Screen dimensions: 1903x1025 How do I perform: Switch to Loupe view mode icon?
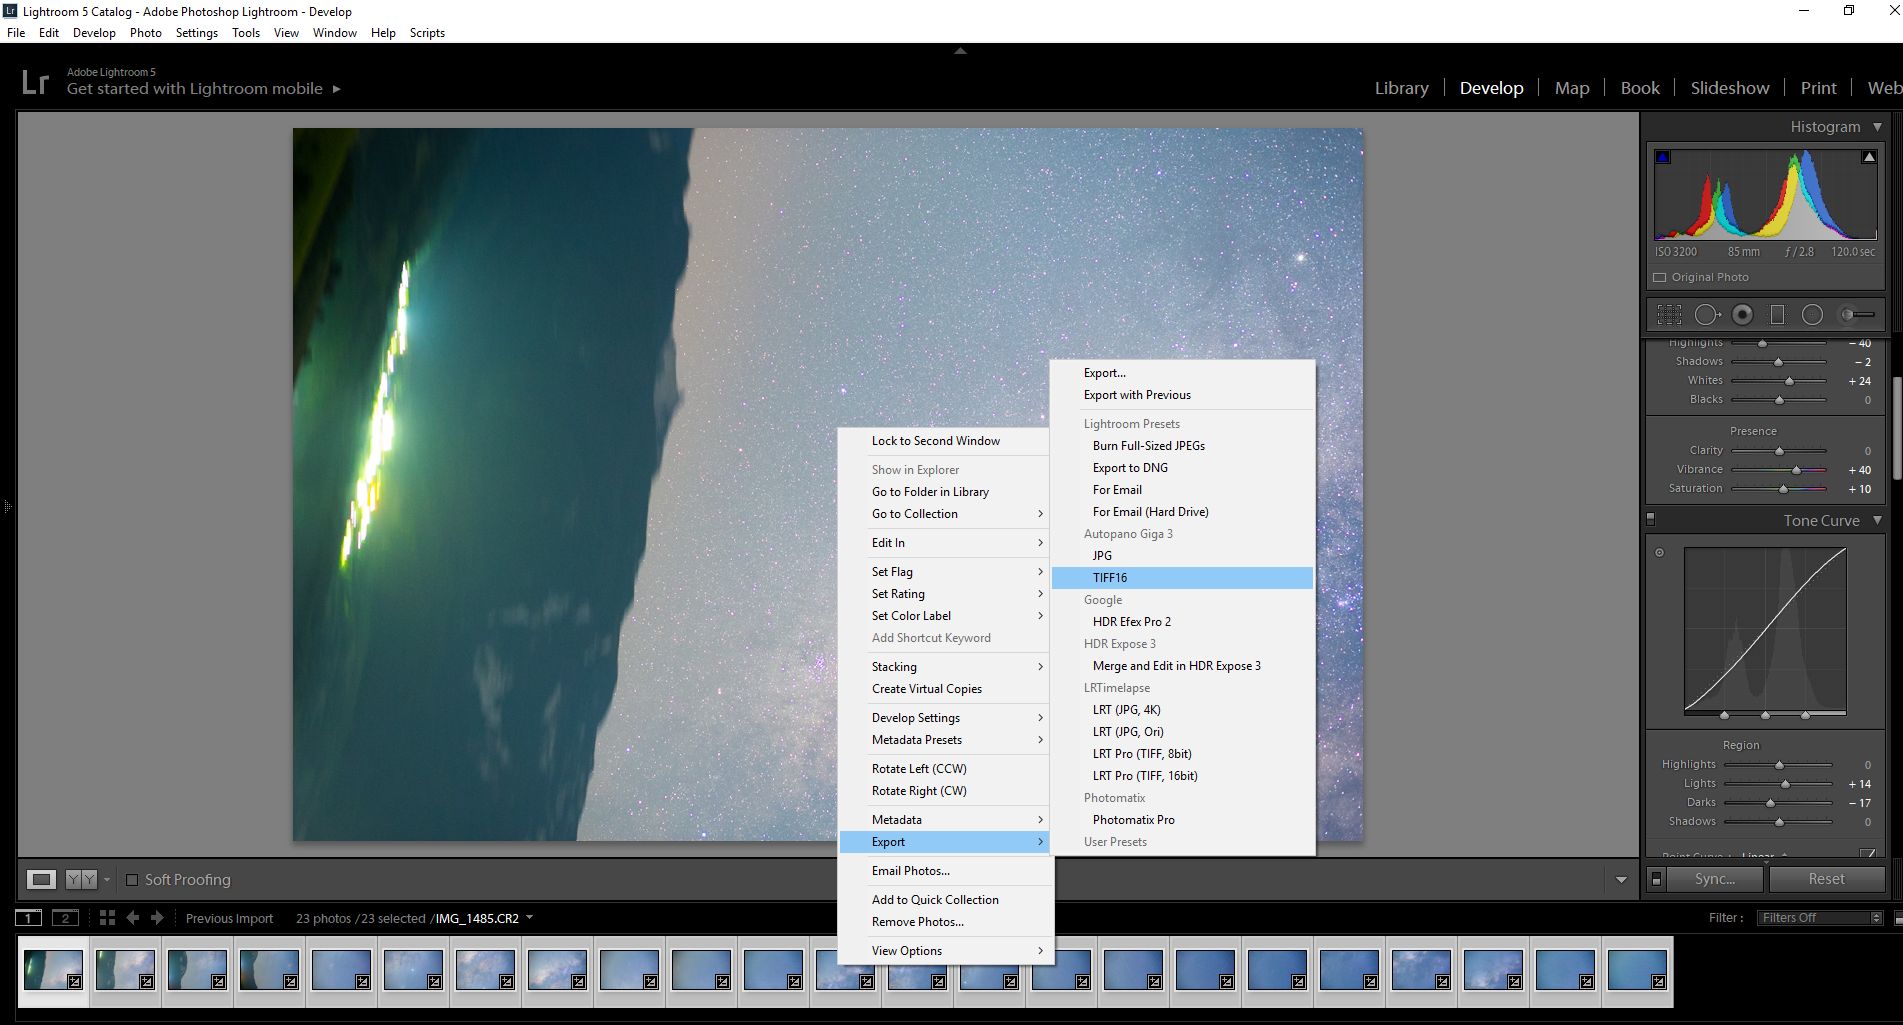pyautogui.click(x=41, y=880)
